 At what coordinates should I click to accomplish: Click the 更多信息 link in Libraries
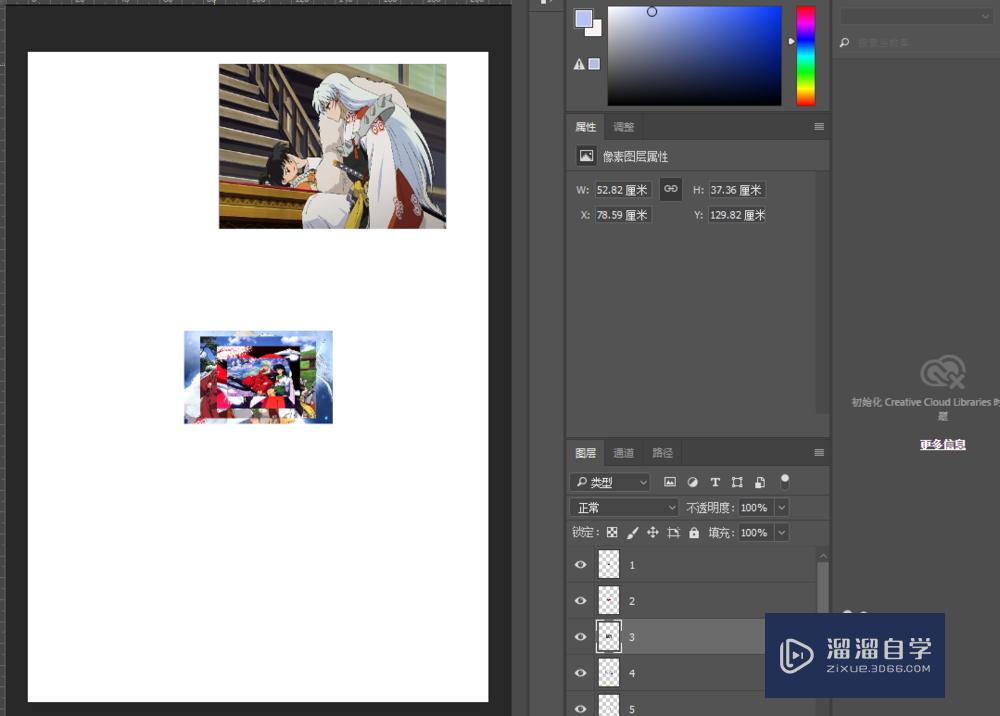click(943, 444)
